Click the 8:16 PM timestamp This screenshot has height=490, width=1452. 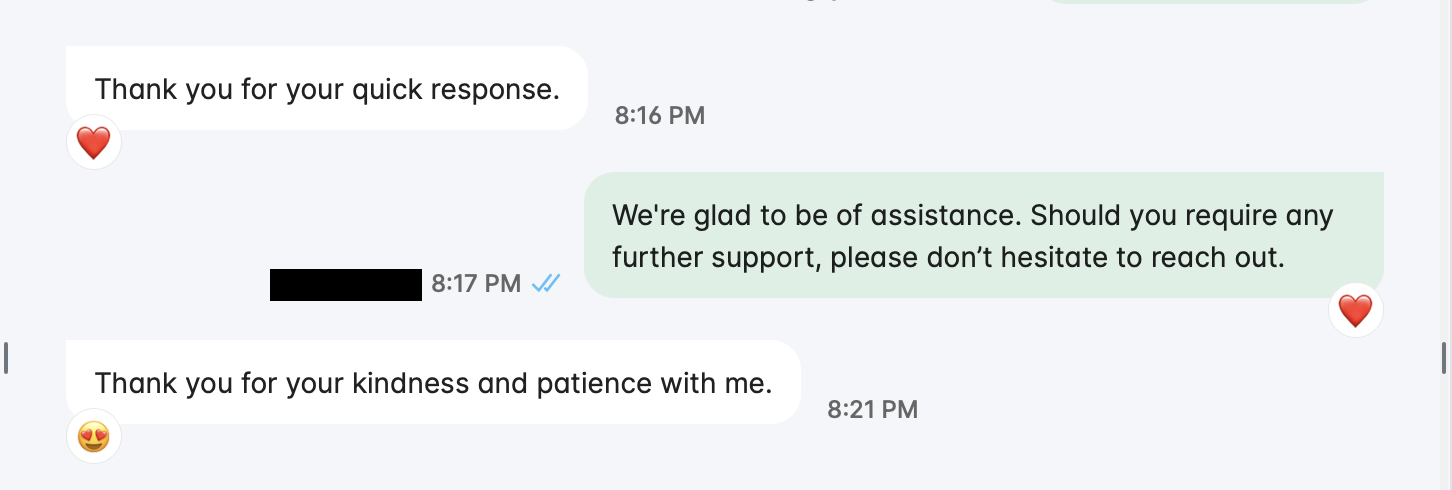660,116
